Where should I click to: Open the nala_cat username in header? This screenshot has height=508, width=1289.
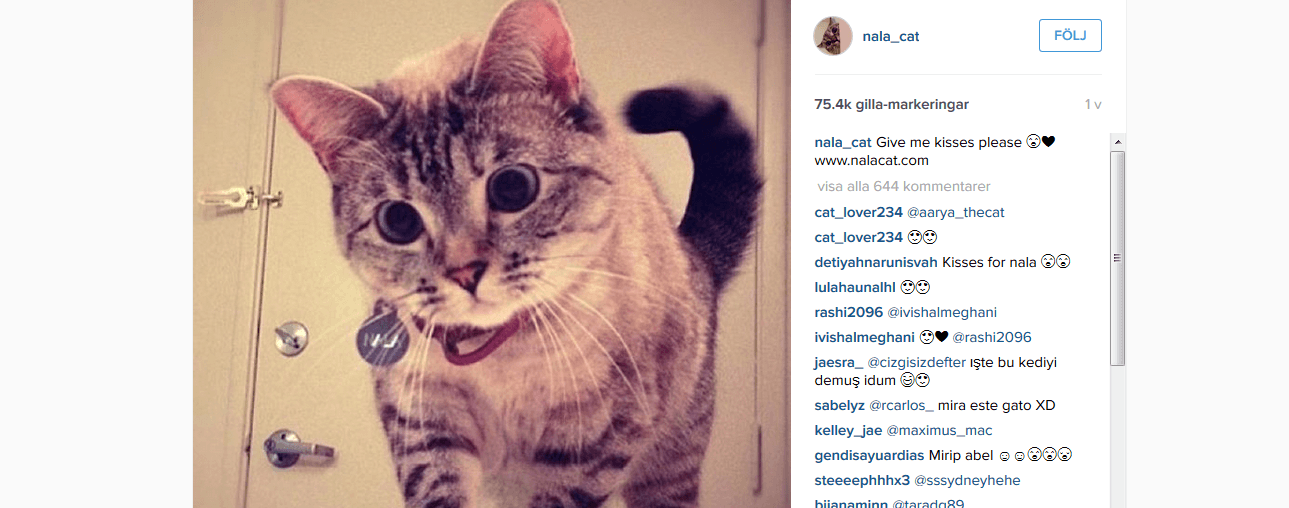click(x=890, y=36)
